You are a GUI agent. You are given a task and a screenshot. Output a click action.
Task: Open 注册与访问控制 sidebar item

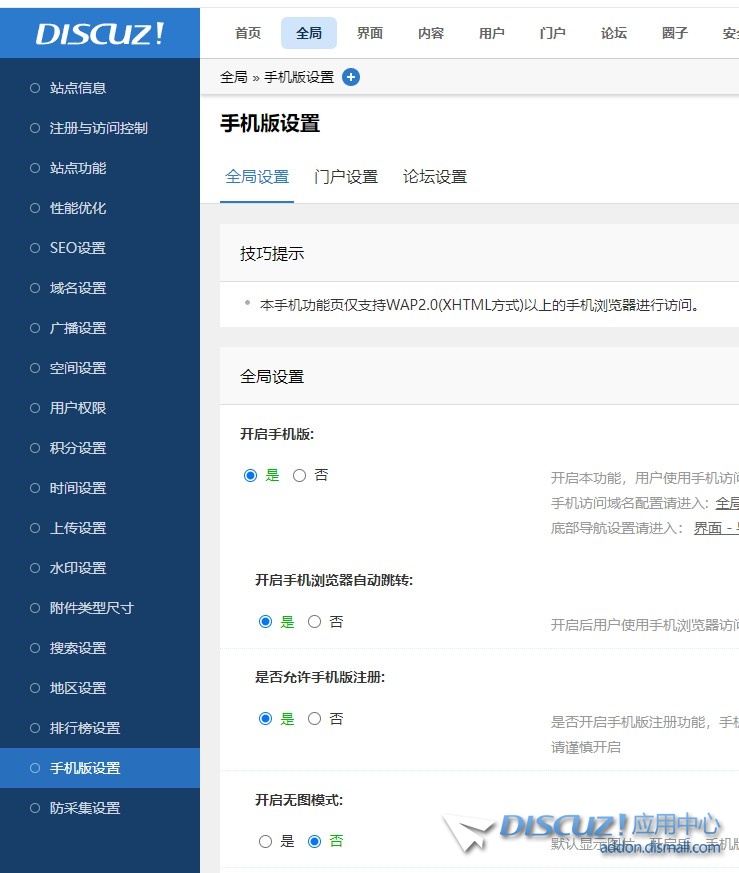coord(99,128)
